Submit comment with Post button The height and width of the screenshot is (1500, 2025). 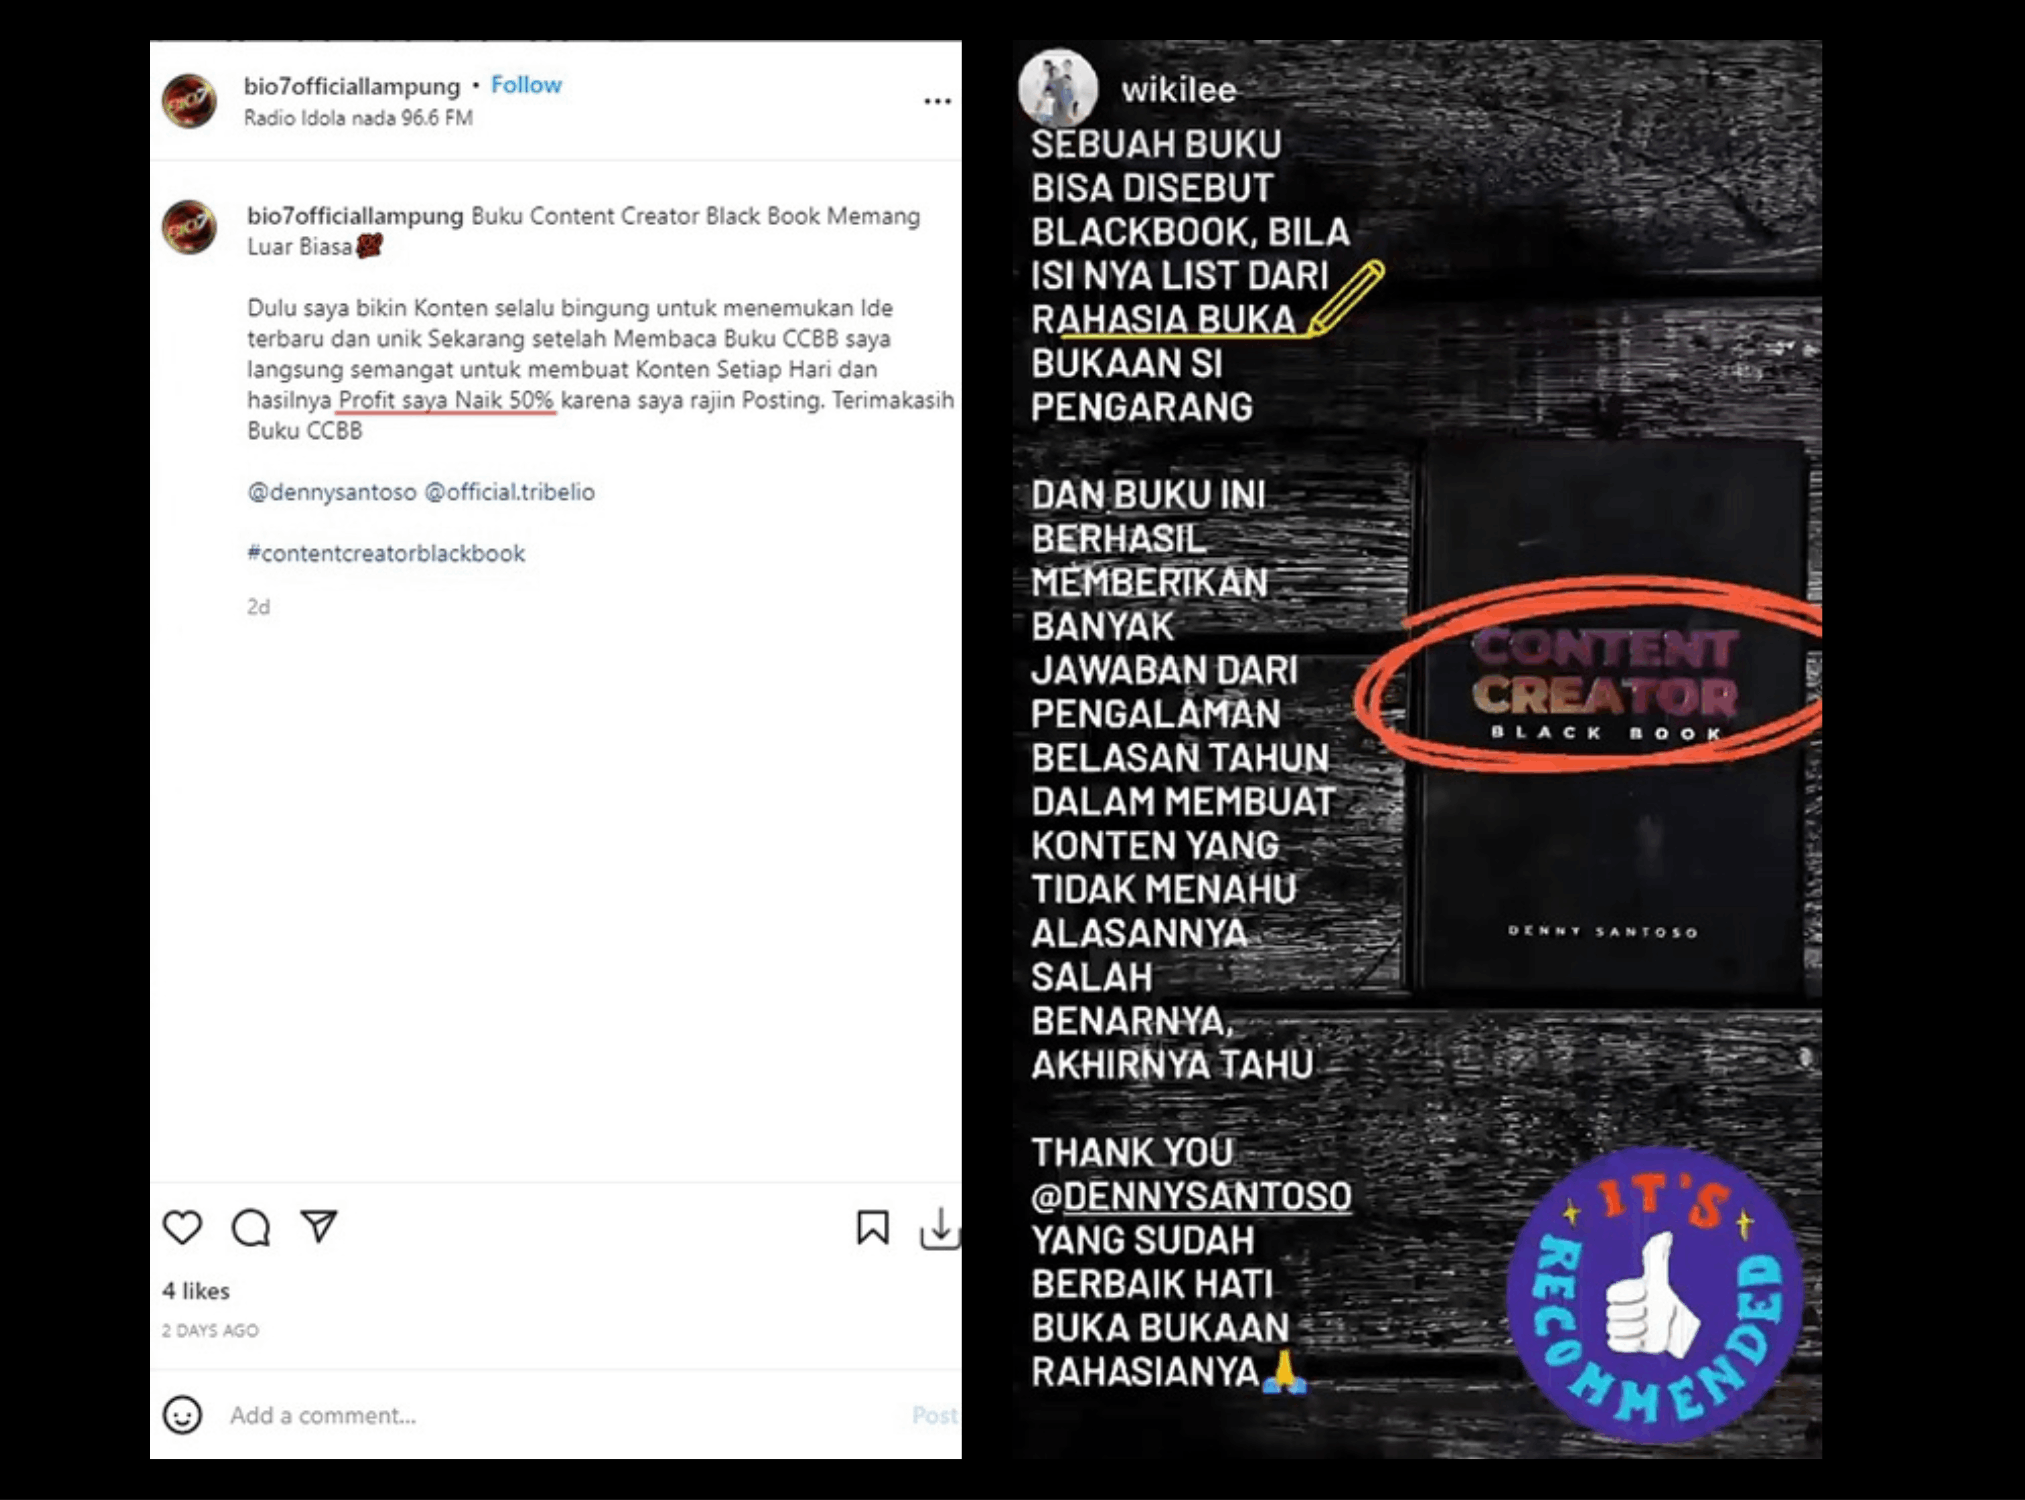click(x=934, y=1415)
